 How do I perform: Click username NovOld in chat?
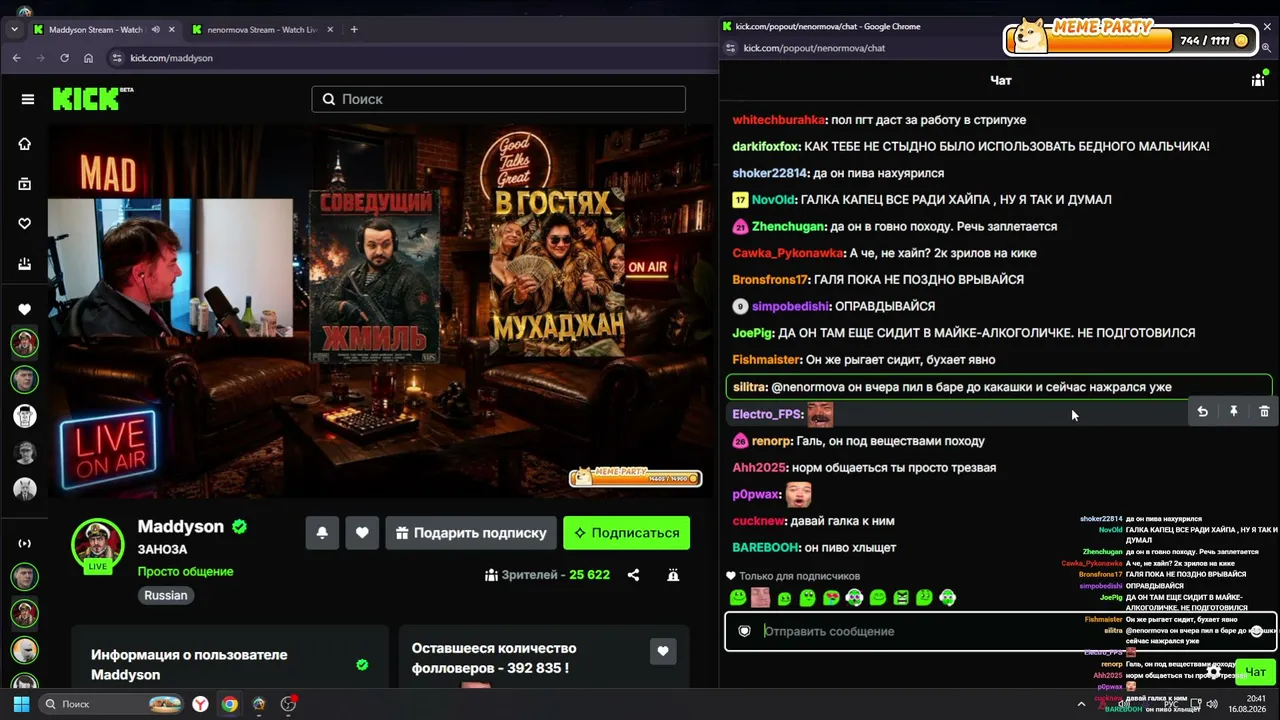(x=771, y=200)
